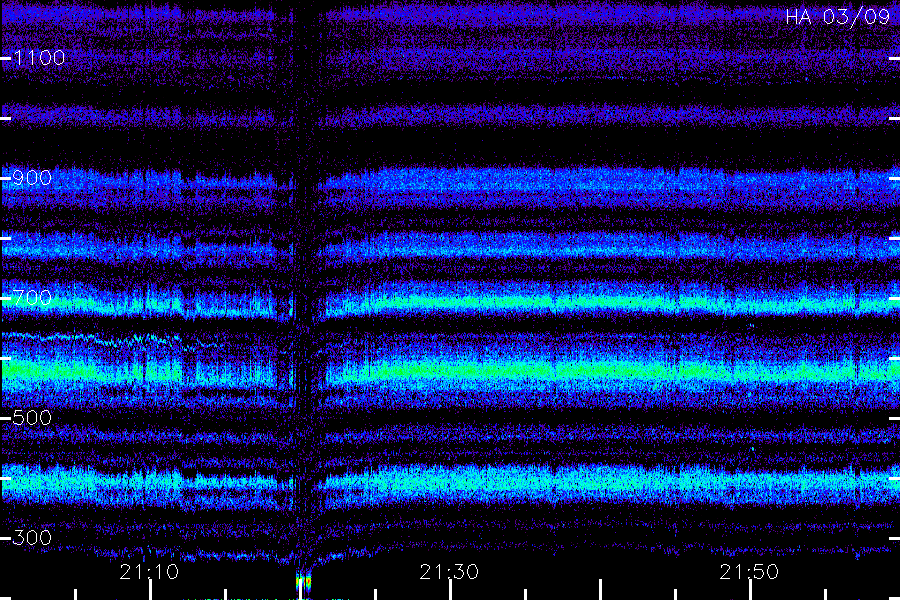Click the 900 frequency axis label
900x600 pixels.
point(32,178)
